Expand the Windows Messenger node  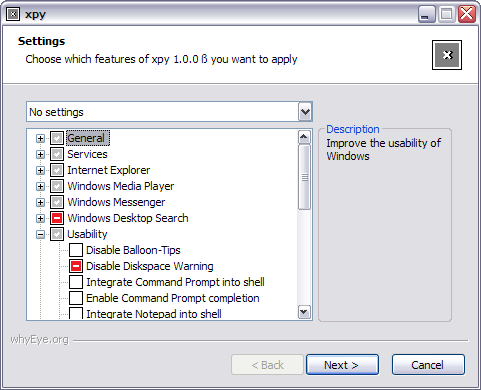click(x=40, y=202)
